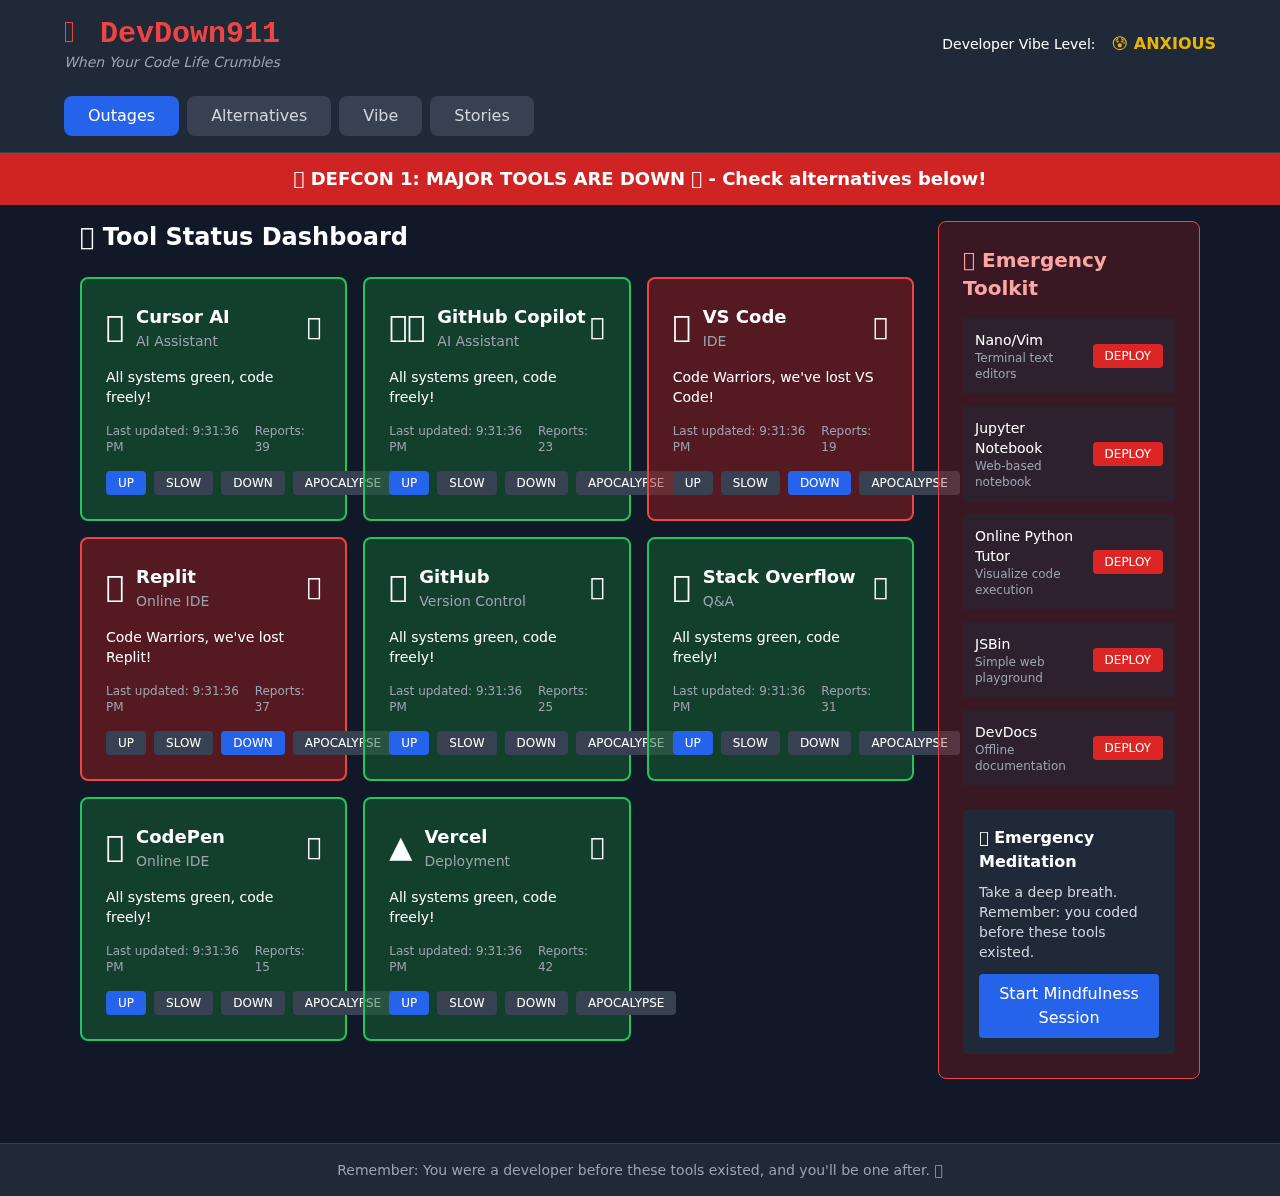Click the status icon on CodePen card

314,848
